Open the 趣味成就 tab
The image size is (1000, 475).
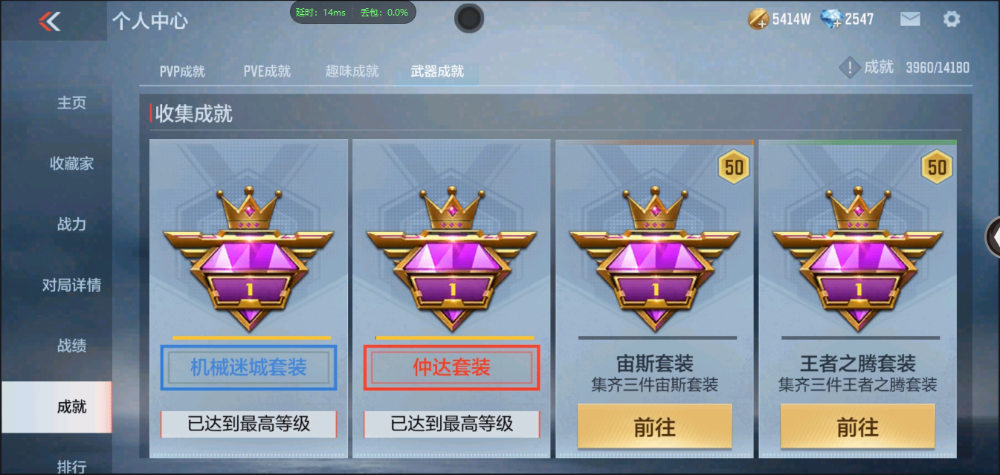coord(352,71)
